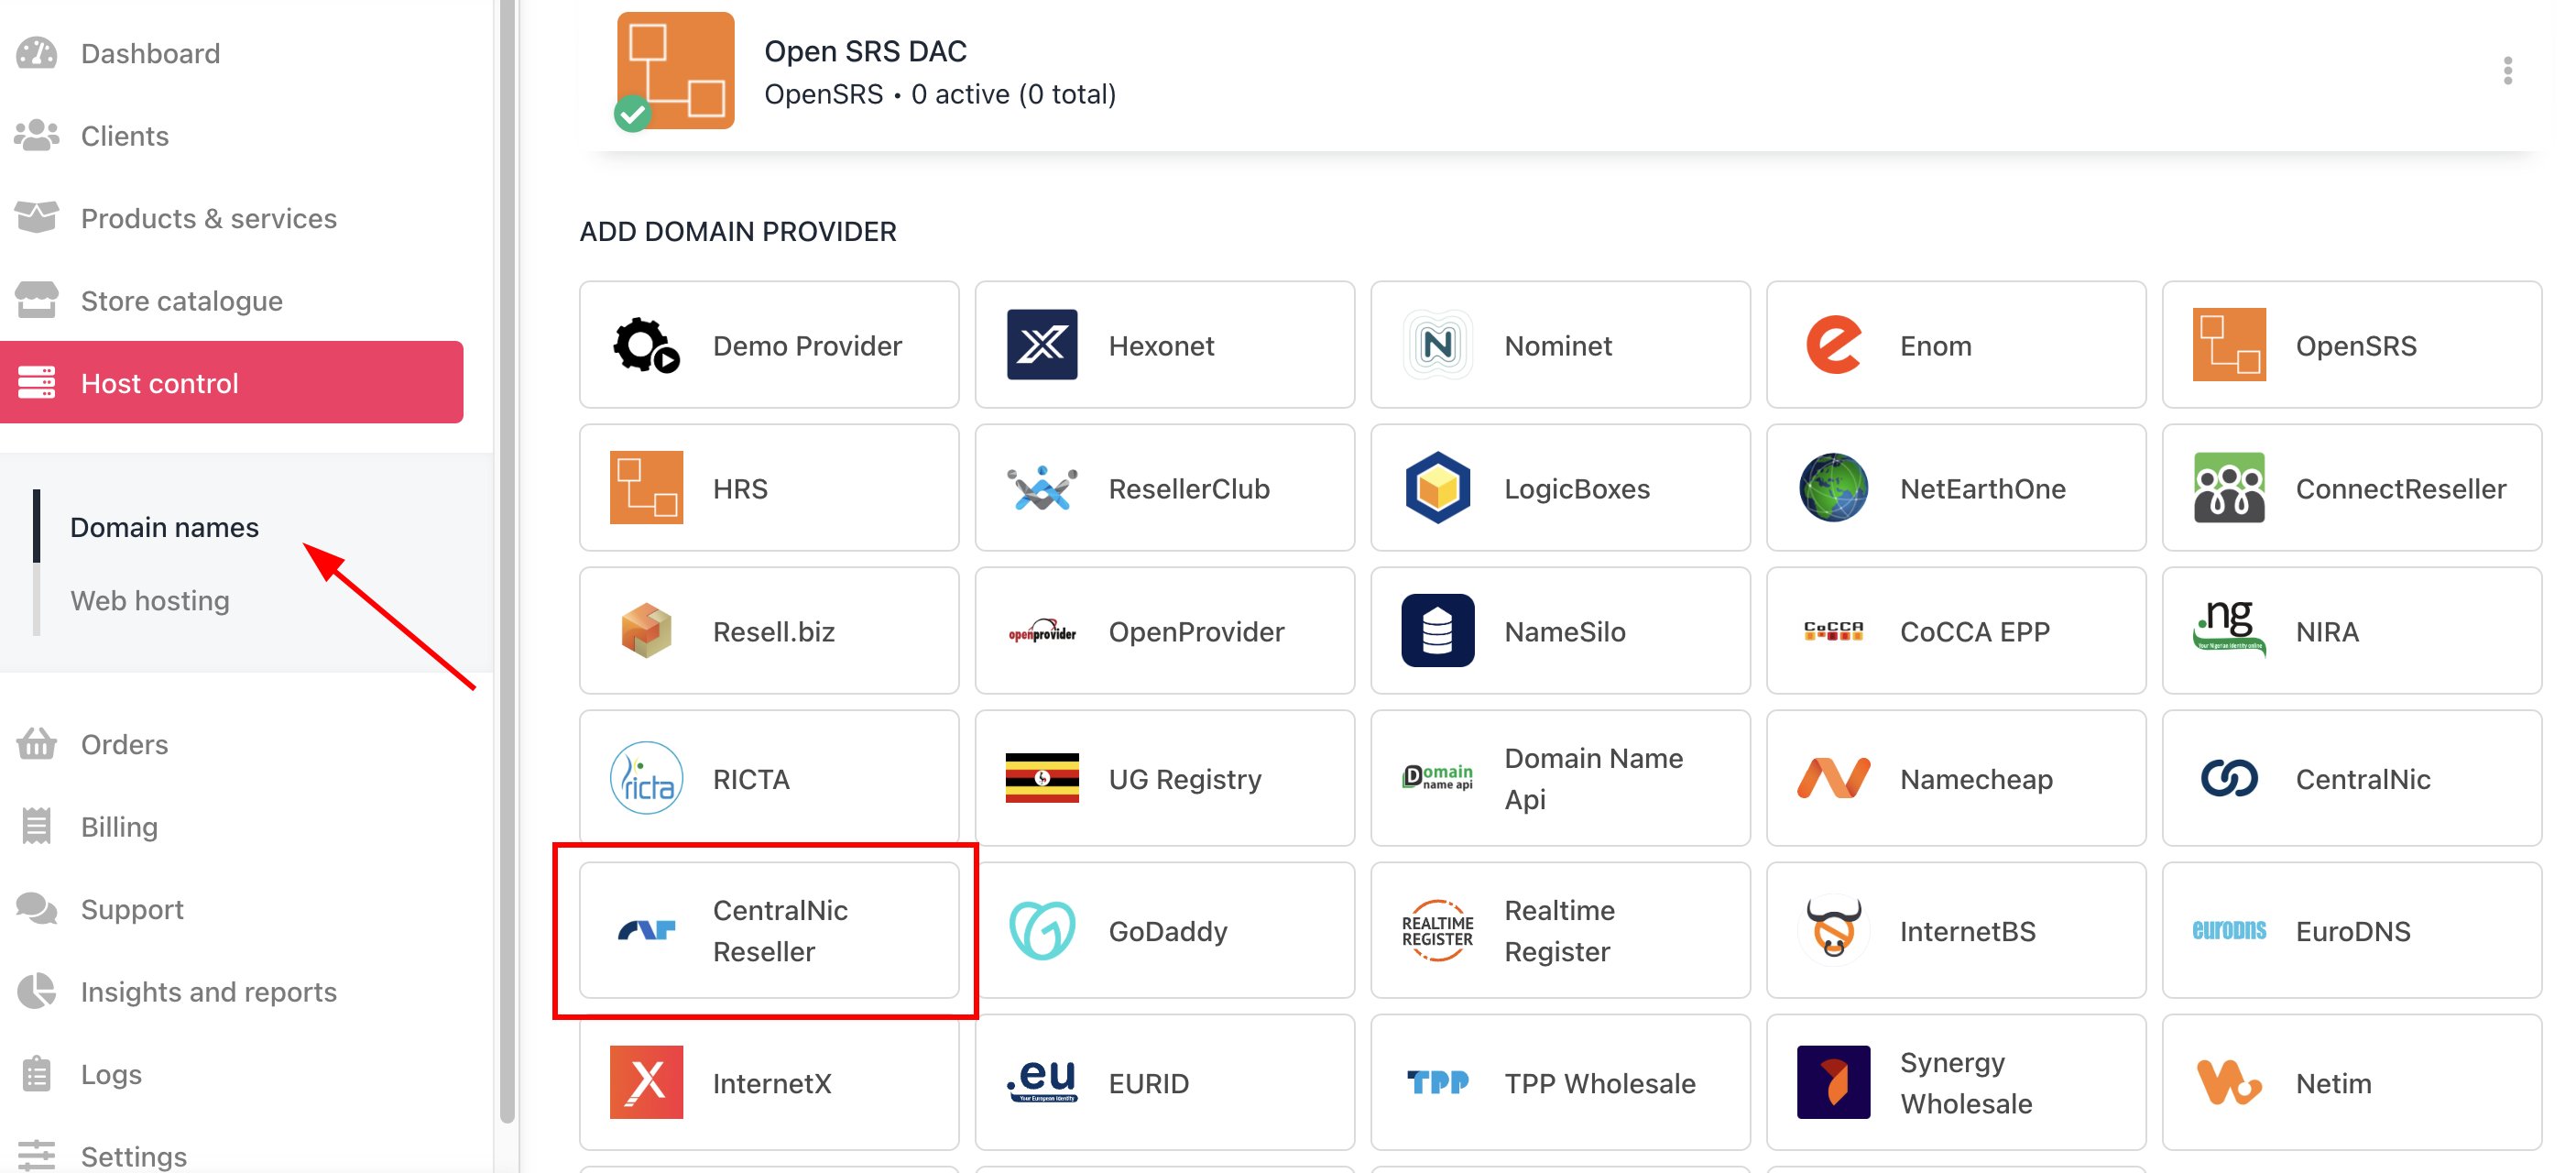Image resolution: width=2576 pixels, height=1173 pixels.
Task: Click the Orders basket icon
Action: coord(37,744)
